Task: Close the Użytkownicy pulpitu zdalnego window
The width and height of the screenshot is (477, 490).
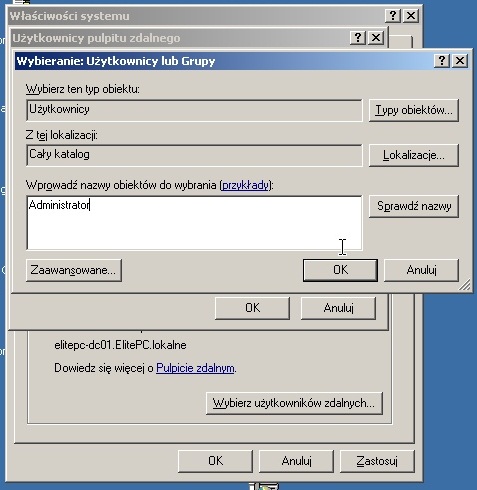Action: click(x=376, y=37)
